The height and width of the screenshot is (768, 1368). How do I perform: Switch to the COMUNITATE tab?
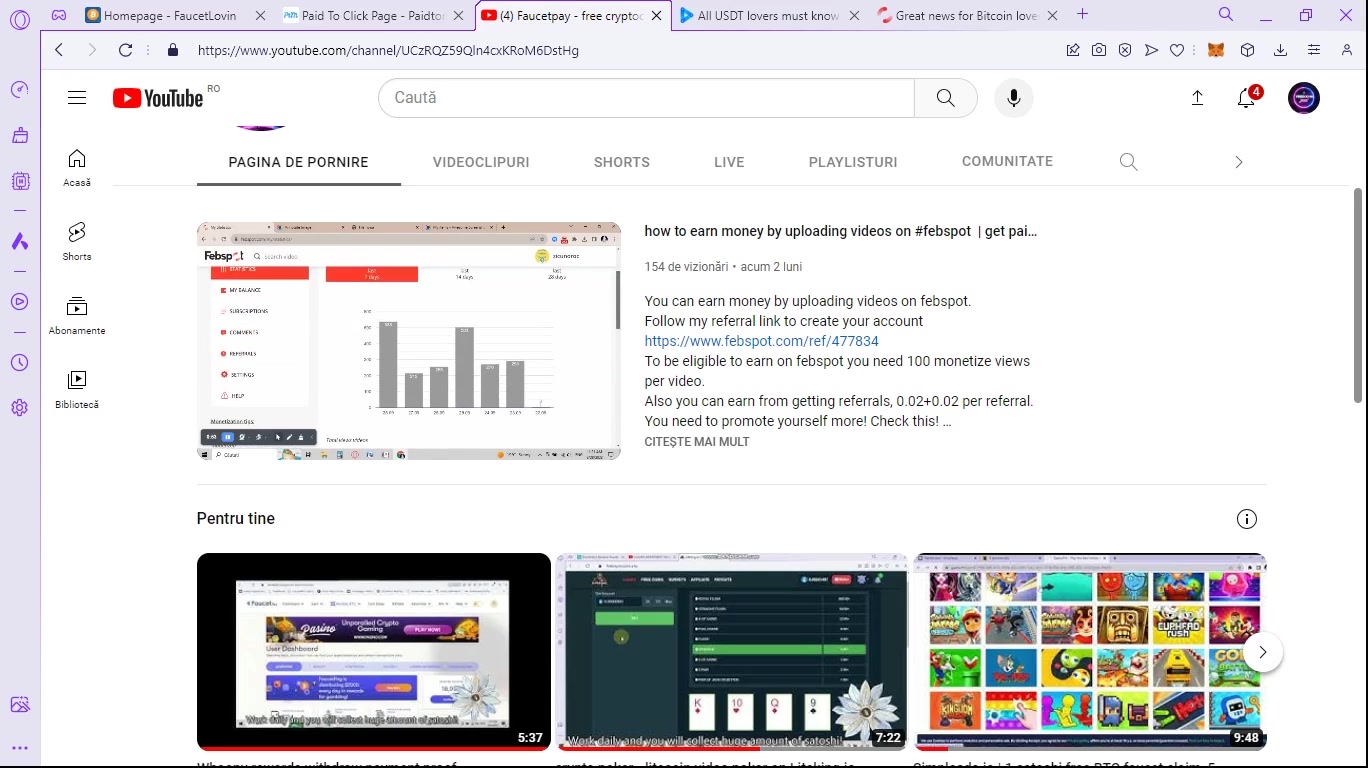[1007, 161]
